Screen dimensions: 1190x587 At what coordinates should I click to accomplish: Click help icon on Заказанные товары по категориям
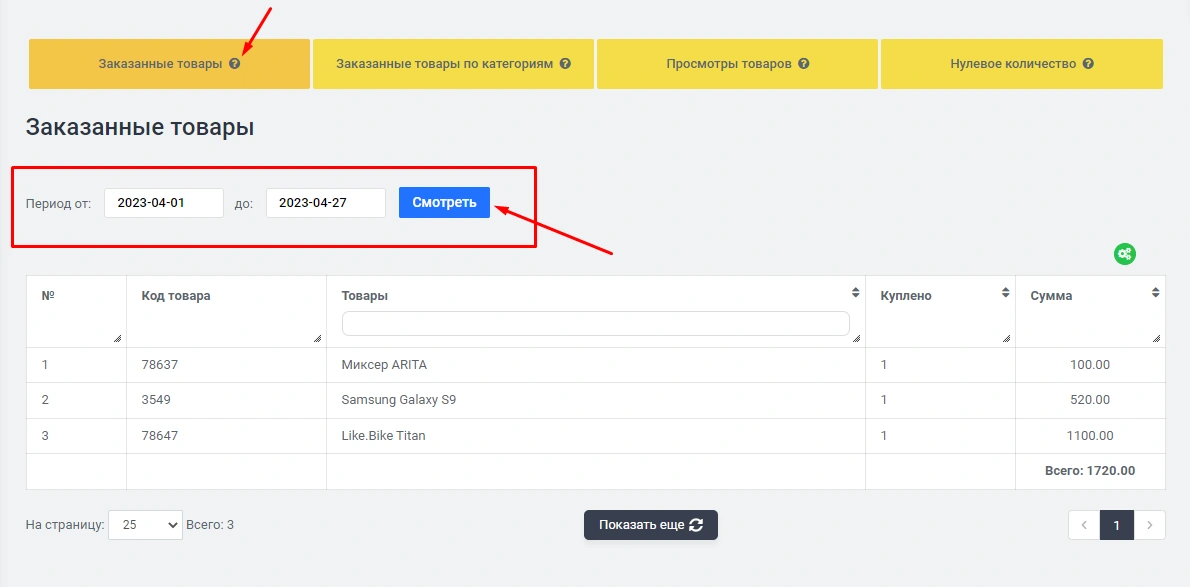(565, 64)
